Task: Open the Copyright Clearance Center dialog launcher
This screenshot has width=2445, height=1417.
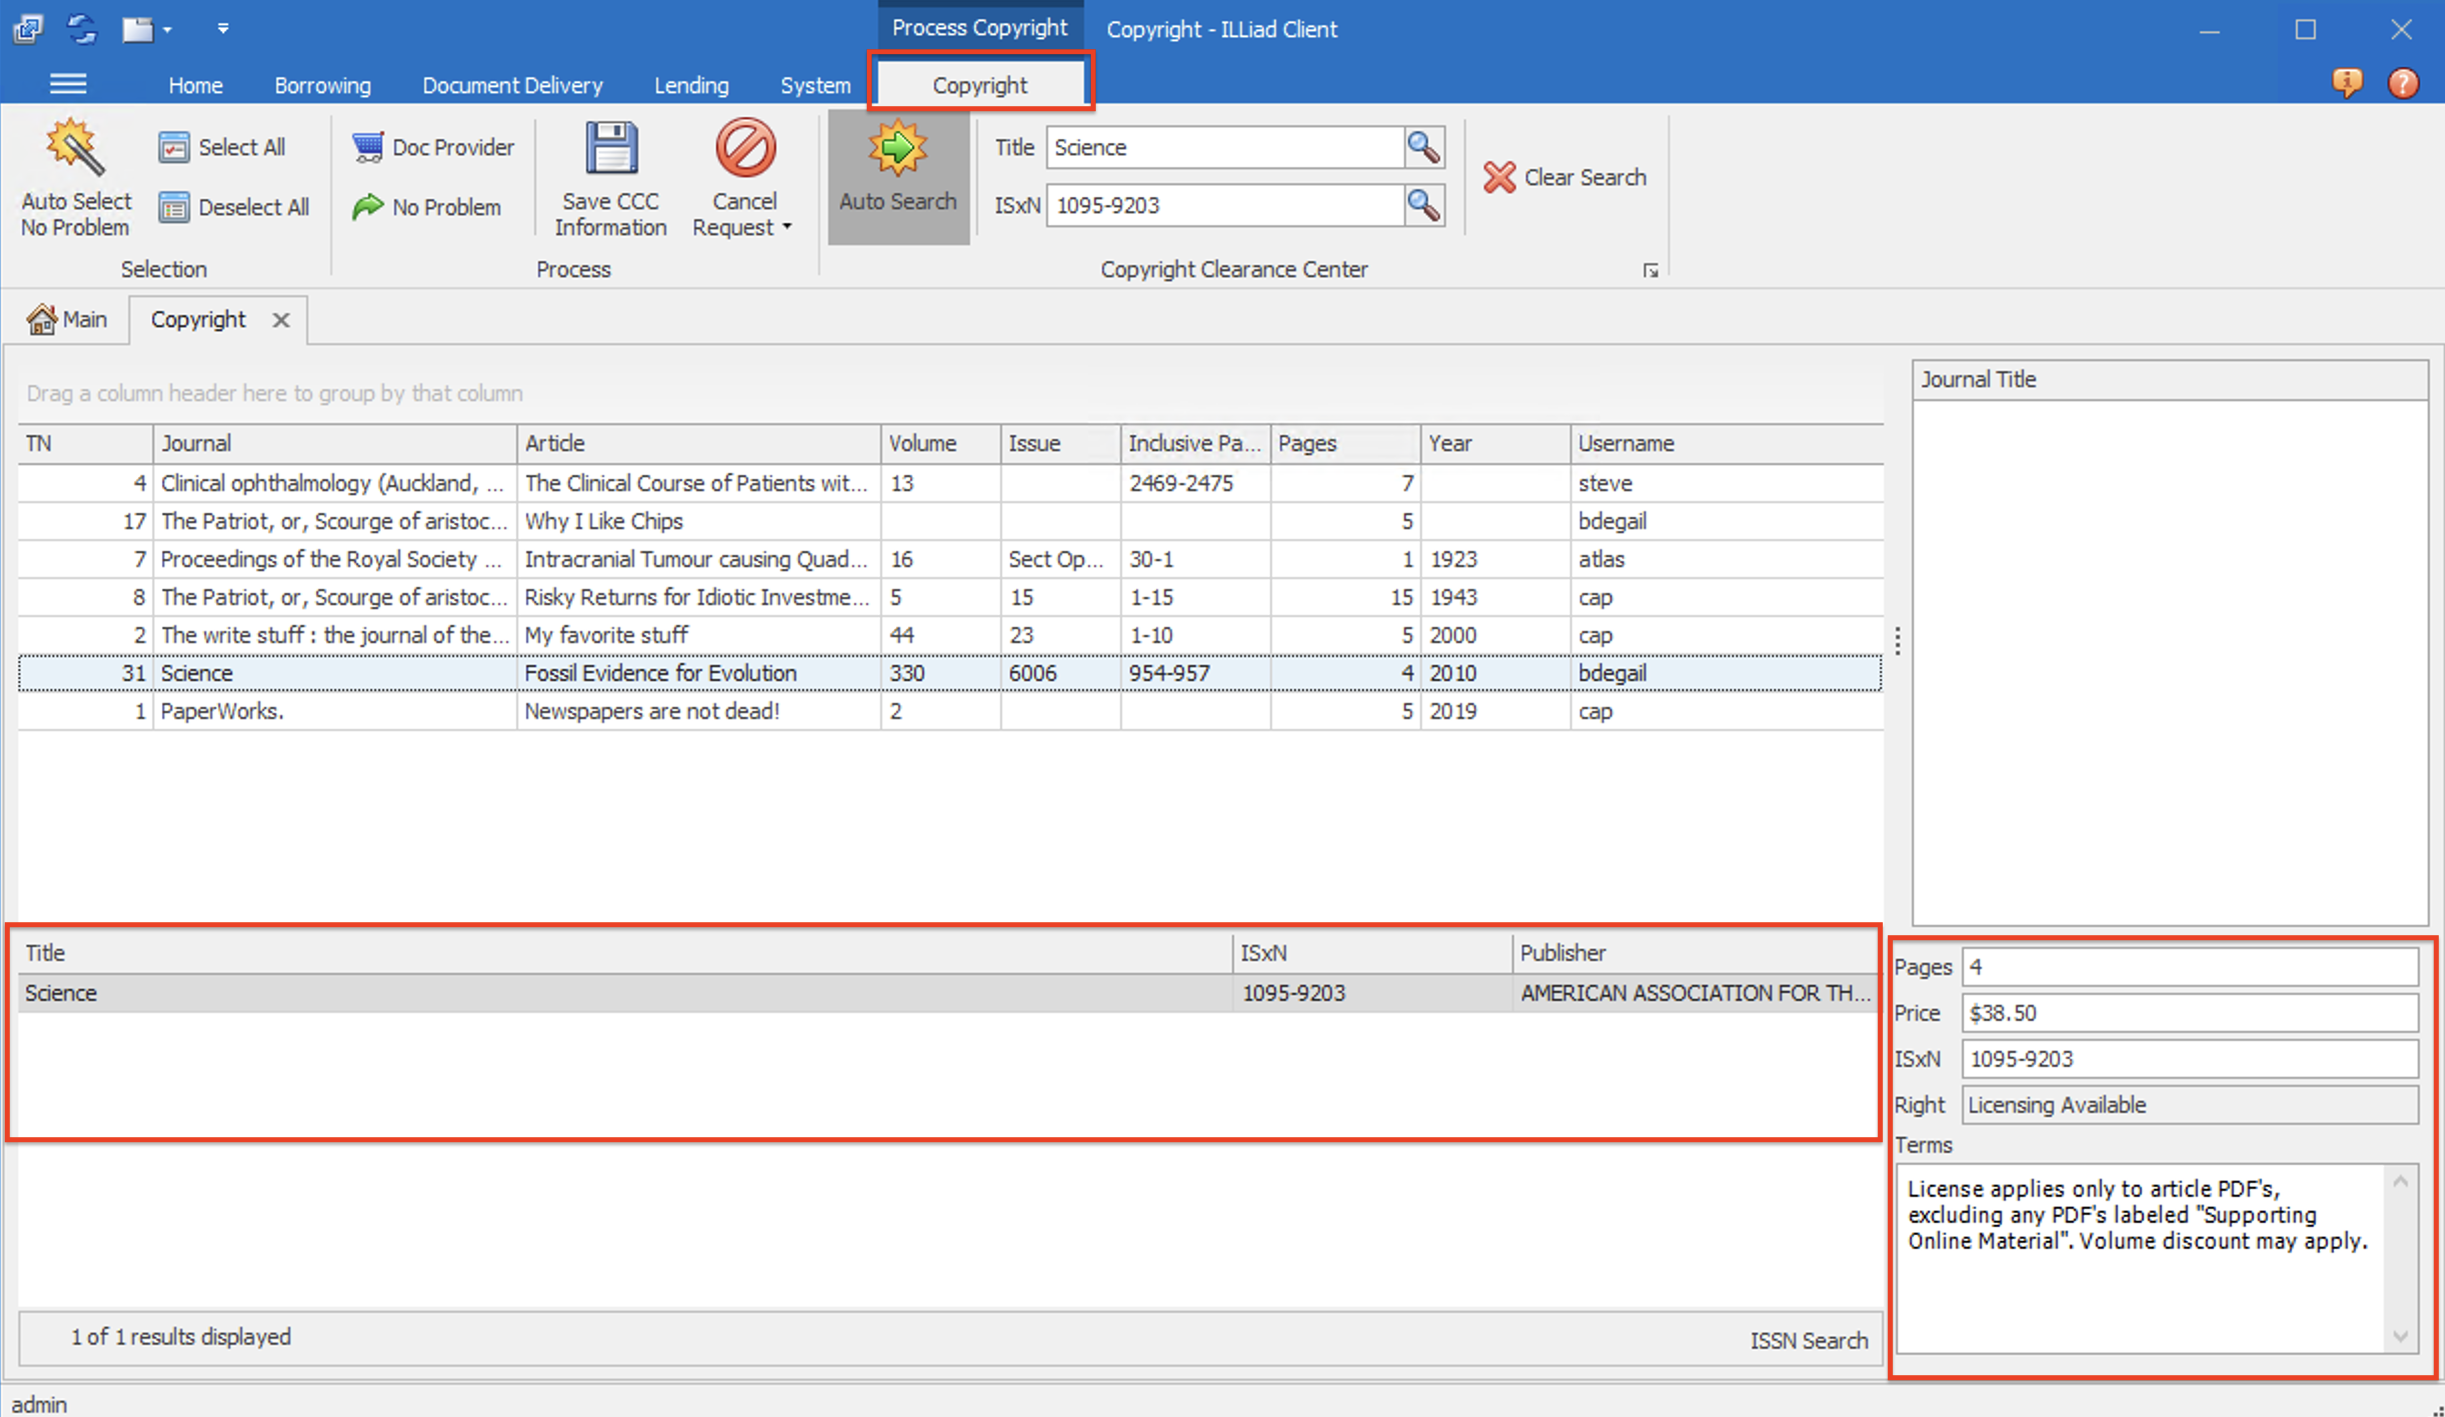Action: 1652,269
